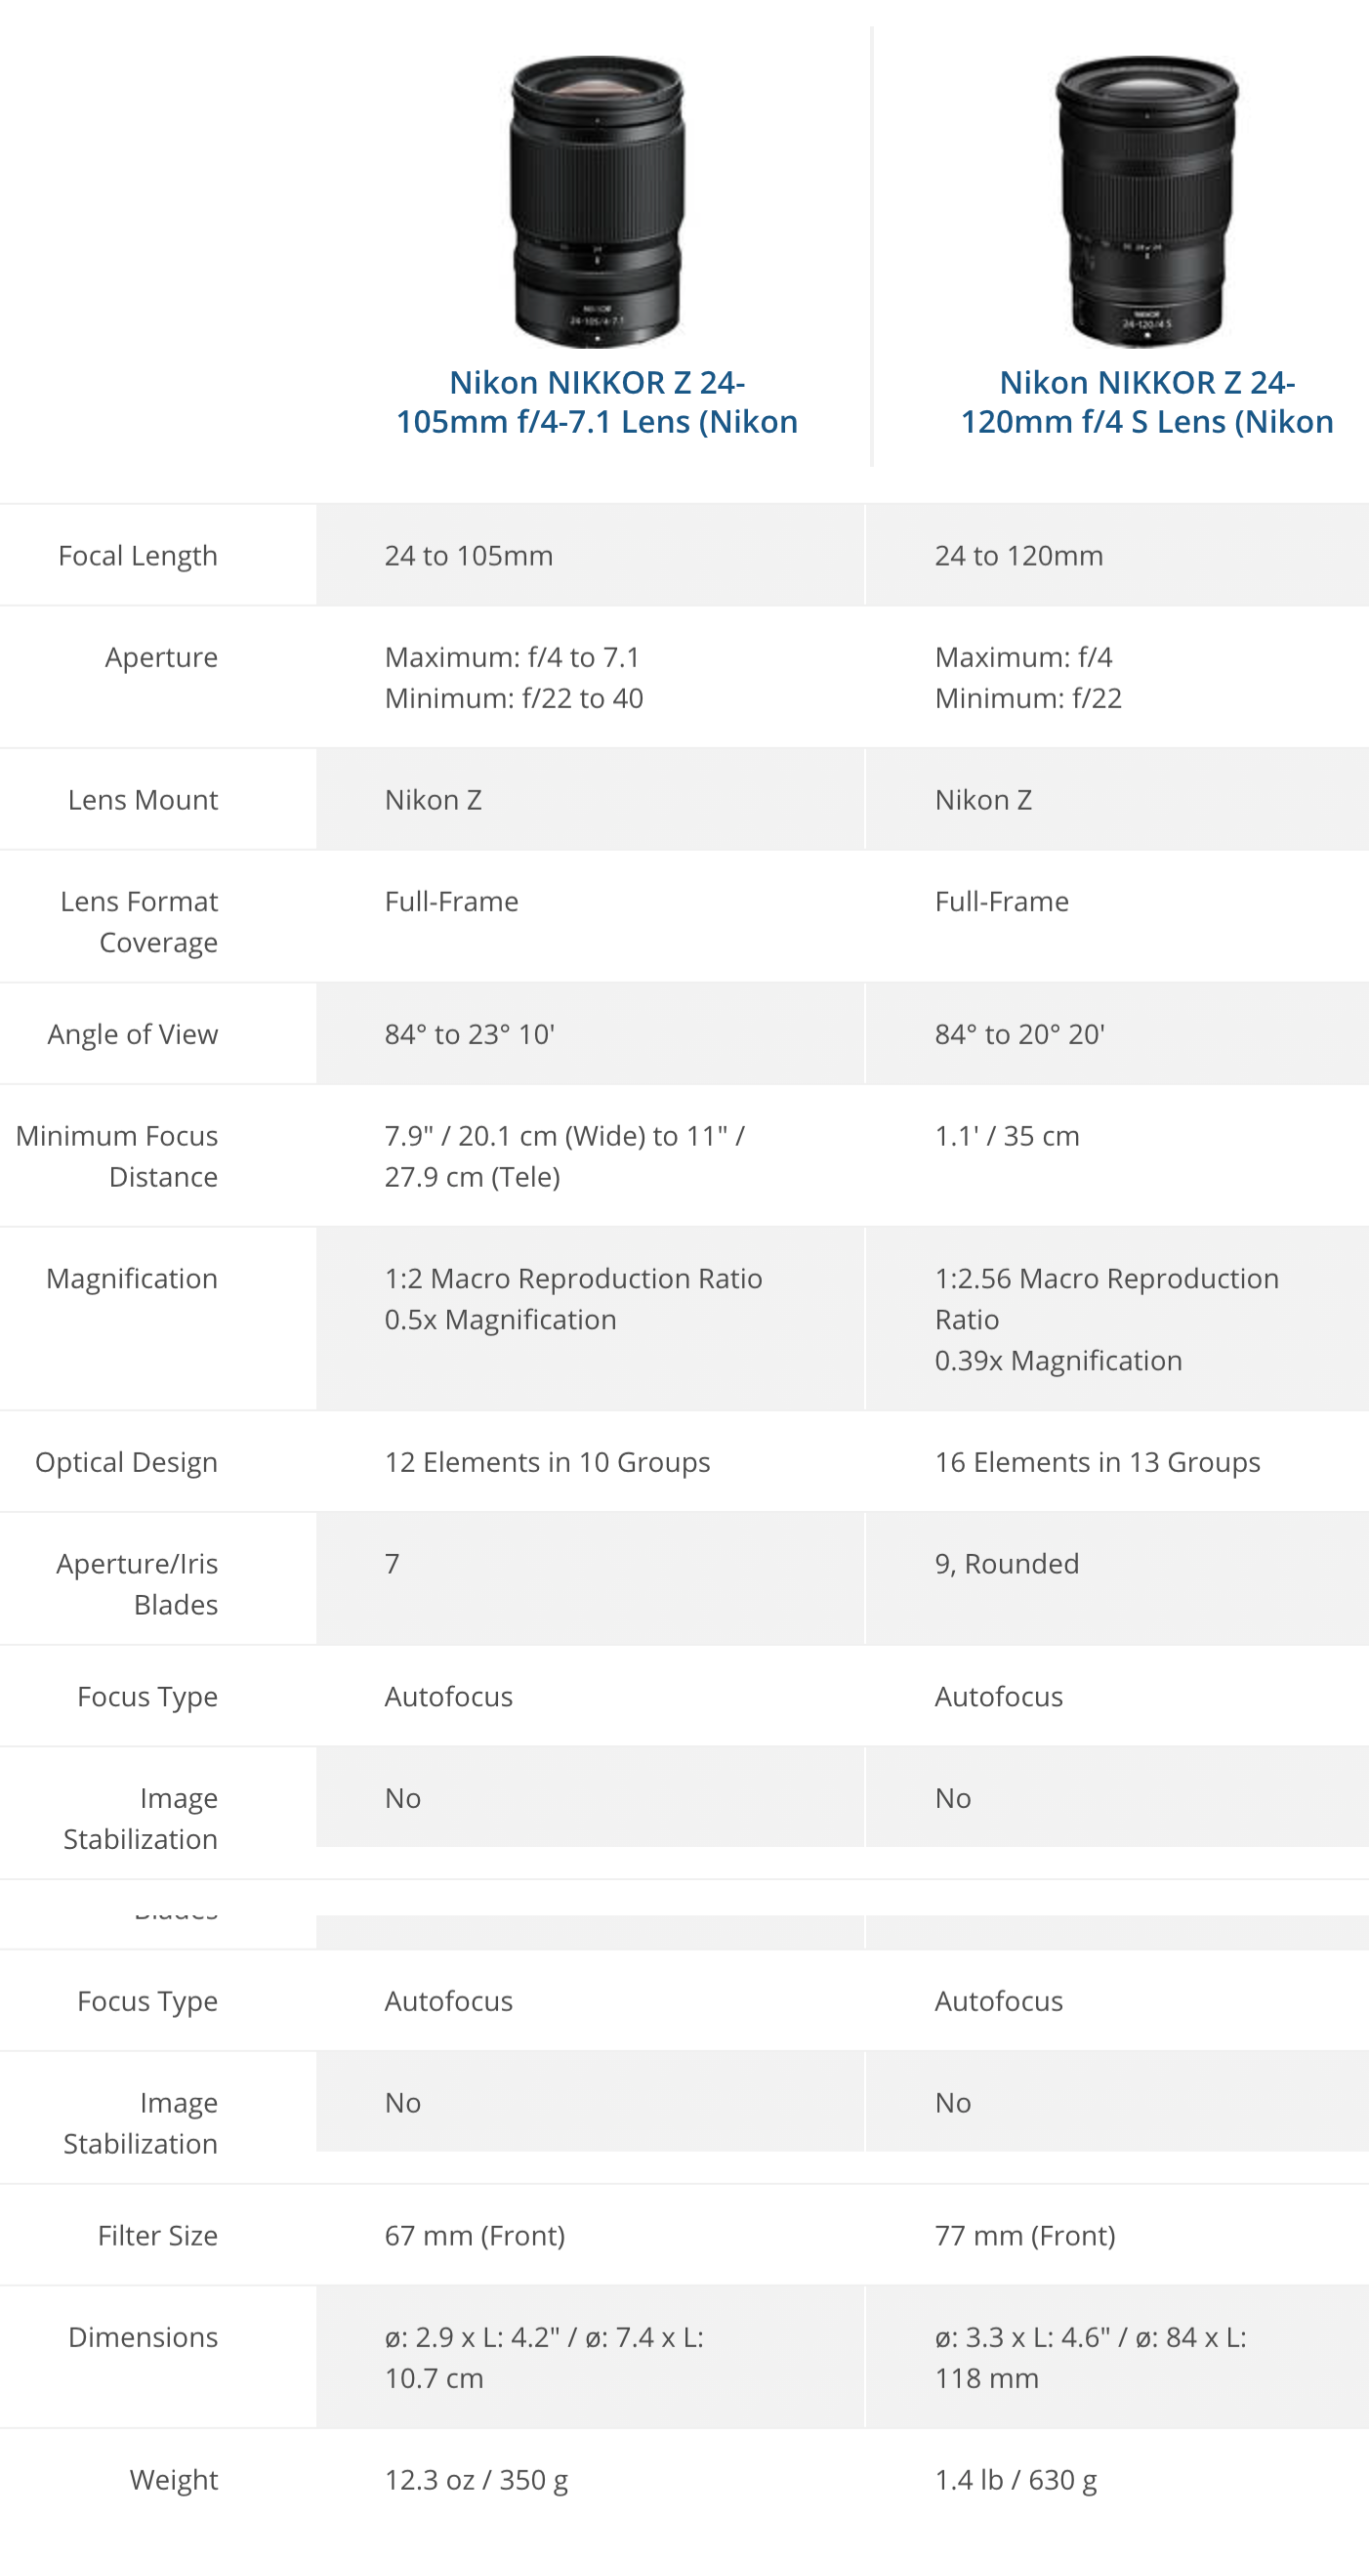Click the Optical Design row label
Image resolution: width=1369 pixels, height=2560 pixels.
[126, 1462]
